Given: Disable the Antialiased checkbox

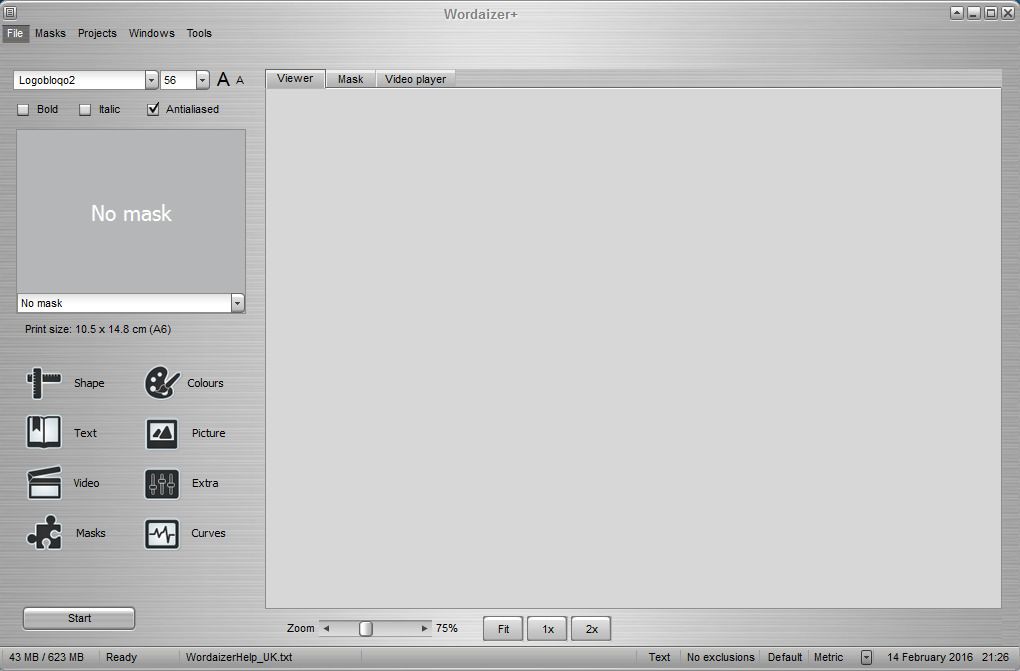Looking at the screenshot, I should (152, 109).
